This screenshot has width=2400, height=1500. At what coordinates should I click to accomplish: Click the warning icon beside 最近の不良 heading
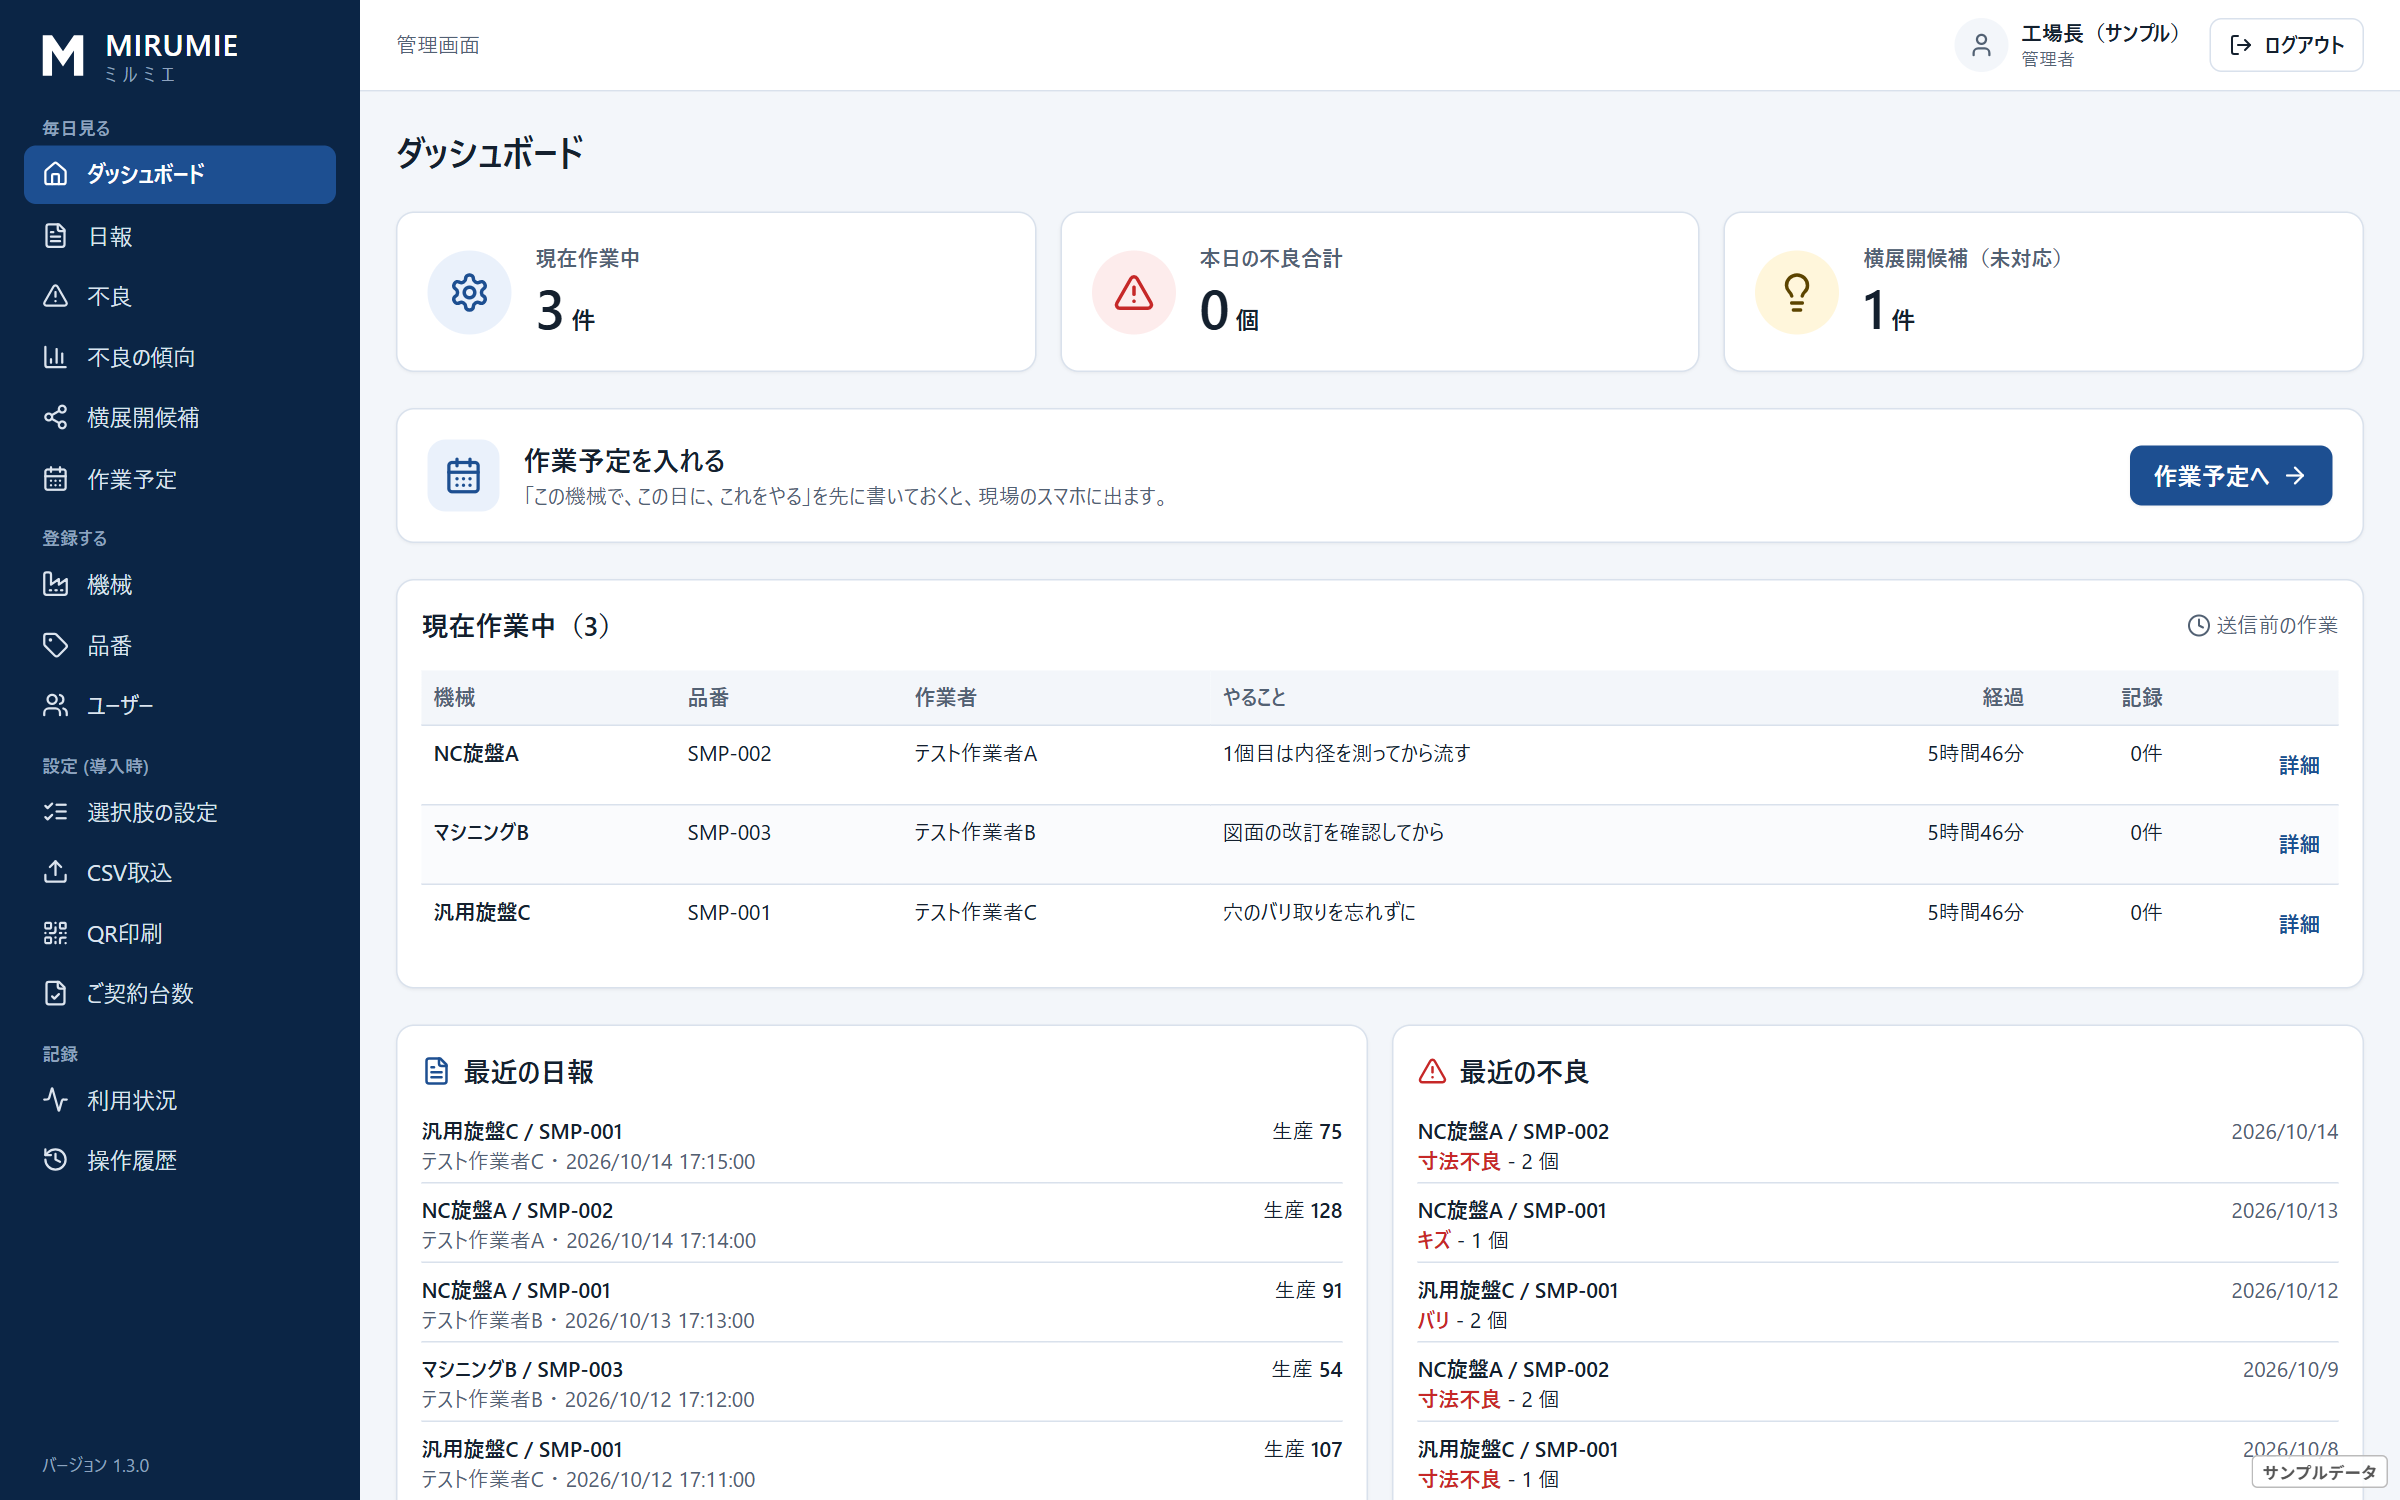tap(1432, 1071)
